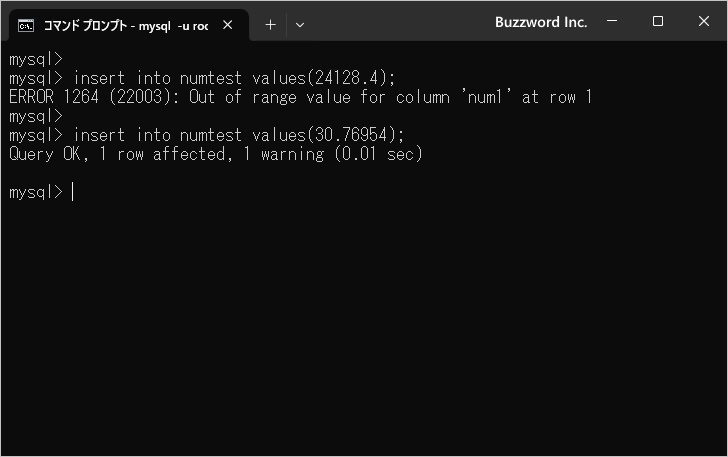Click the blank terminal area below the prompt
Screen dimensions: 728x457
tap(364, 325)
